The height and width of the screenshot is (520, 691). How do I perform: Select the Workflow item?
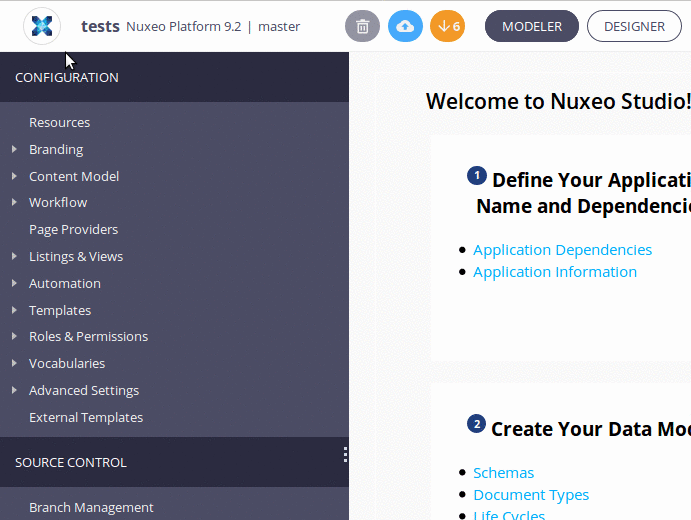point(58,202)
